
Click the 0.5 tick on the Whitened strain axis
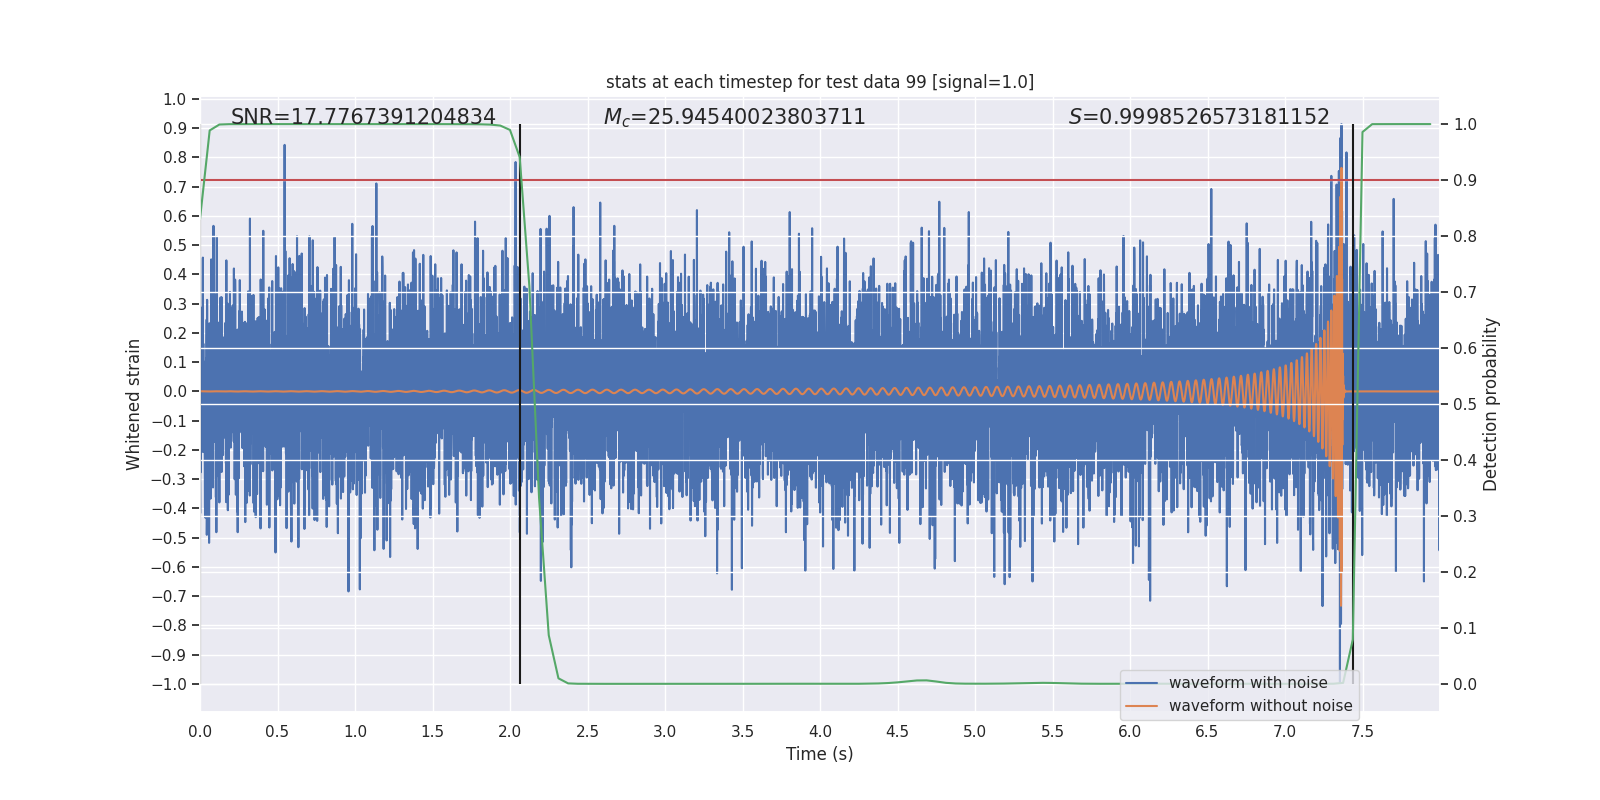[175, 245]
